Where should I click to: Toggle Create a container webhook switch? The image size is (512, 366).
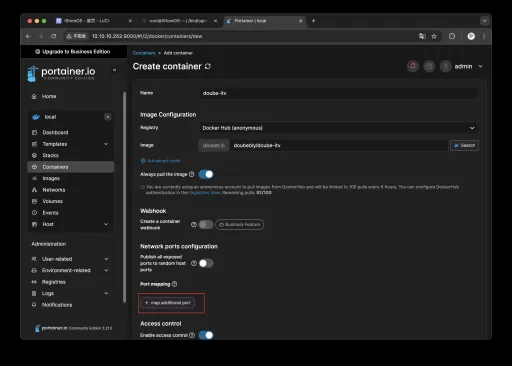point(206,225)
